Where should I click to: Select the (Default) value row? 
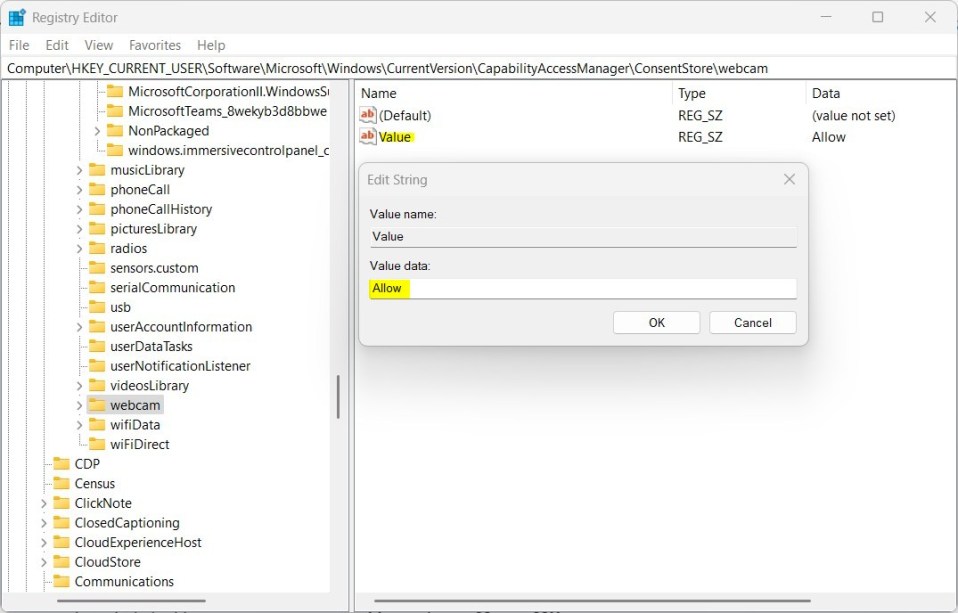click(404, 116)
